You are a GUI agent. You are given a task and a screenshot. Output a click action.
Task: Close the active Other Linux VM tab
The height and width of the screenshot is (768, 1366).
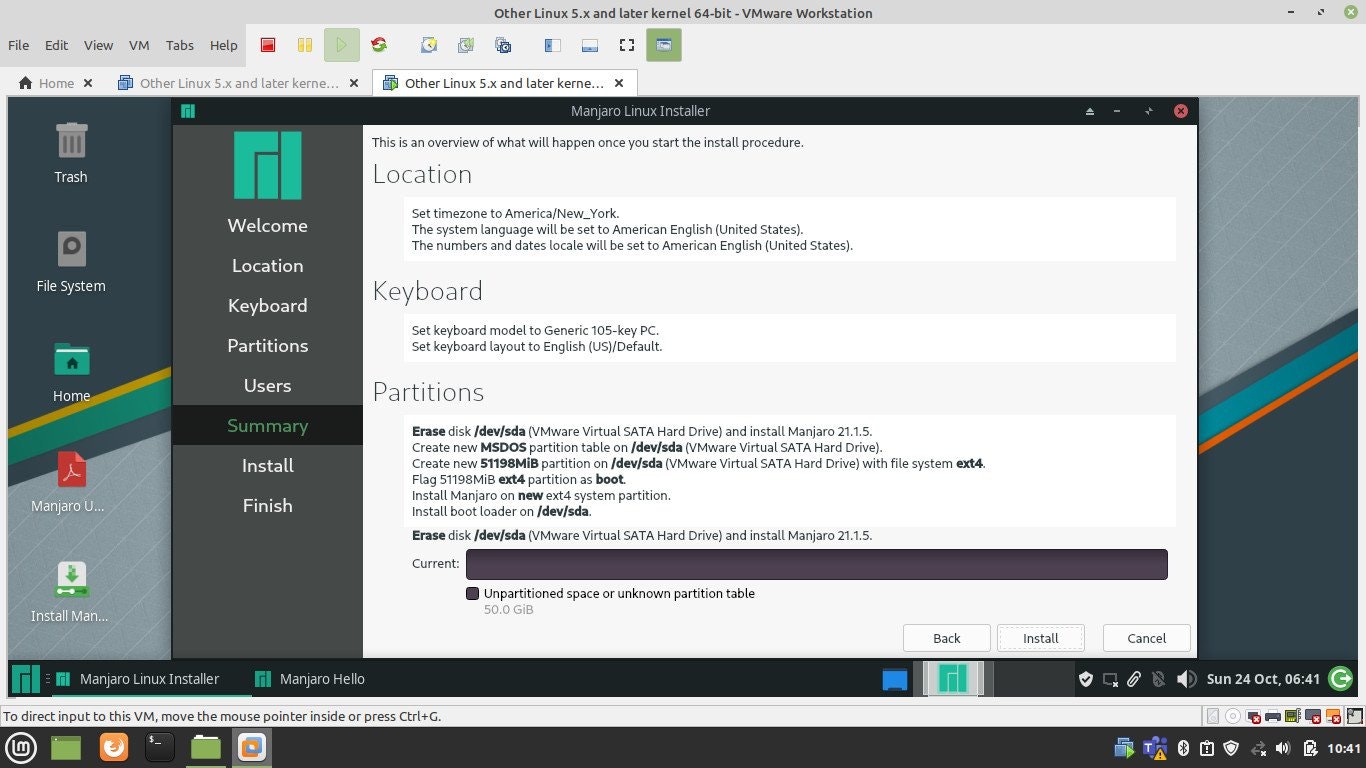click(x=619, y=83)
